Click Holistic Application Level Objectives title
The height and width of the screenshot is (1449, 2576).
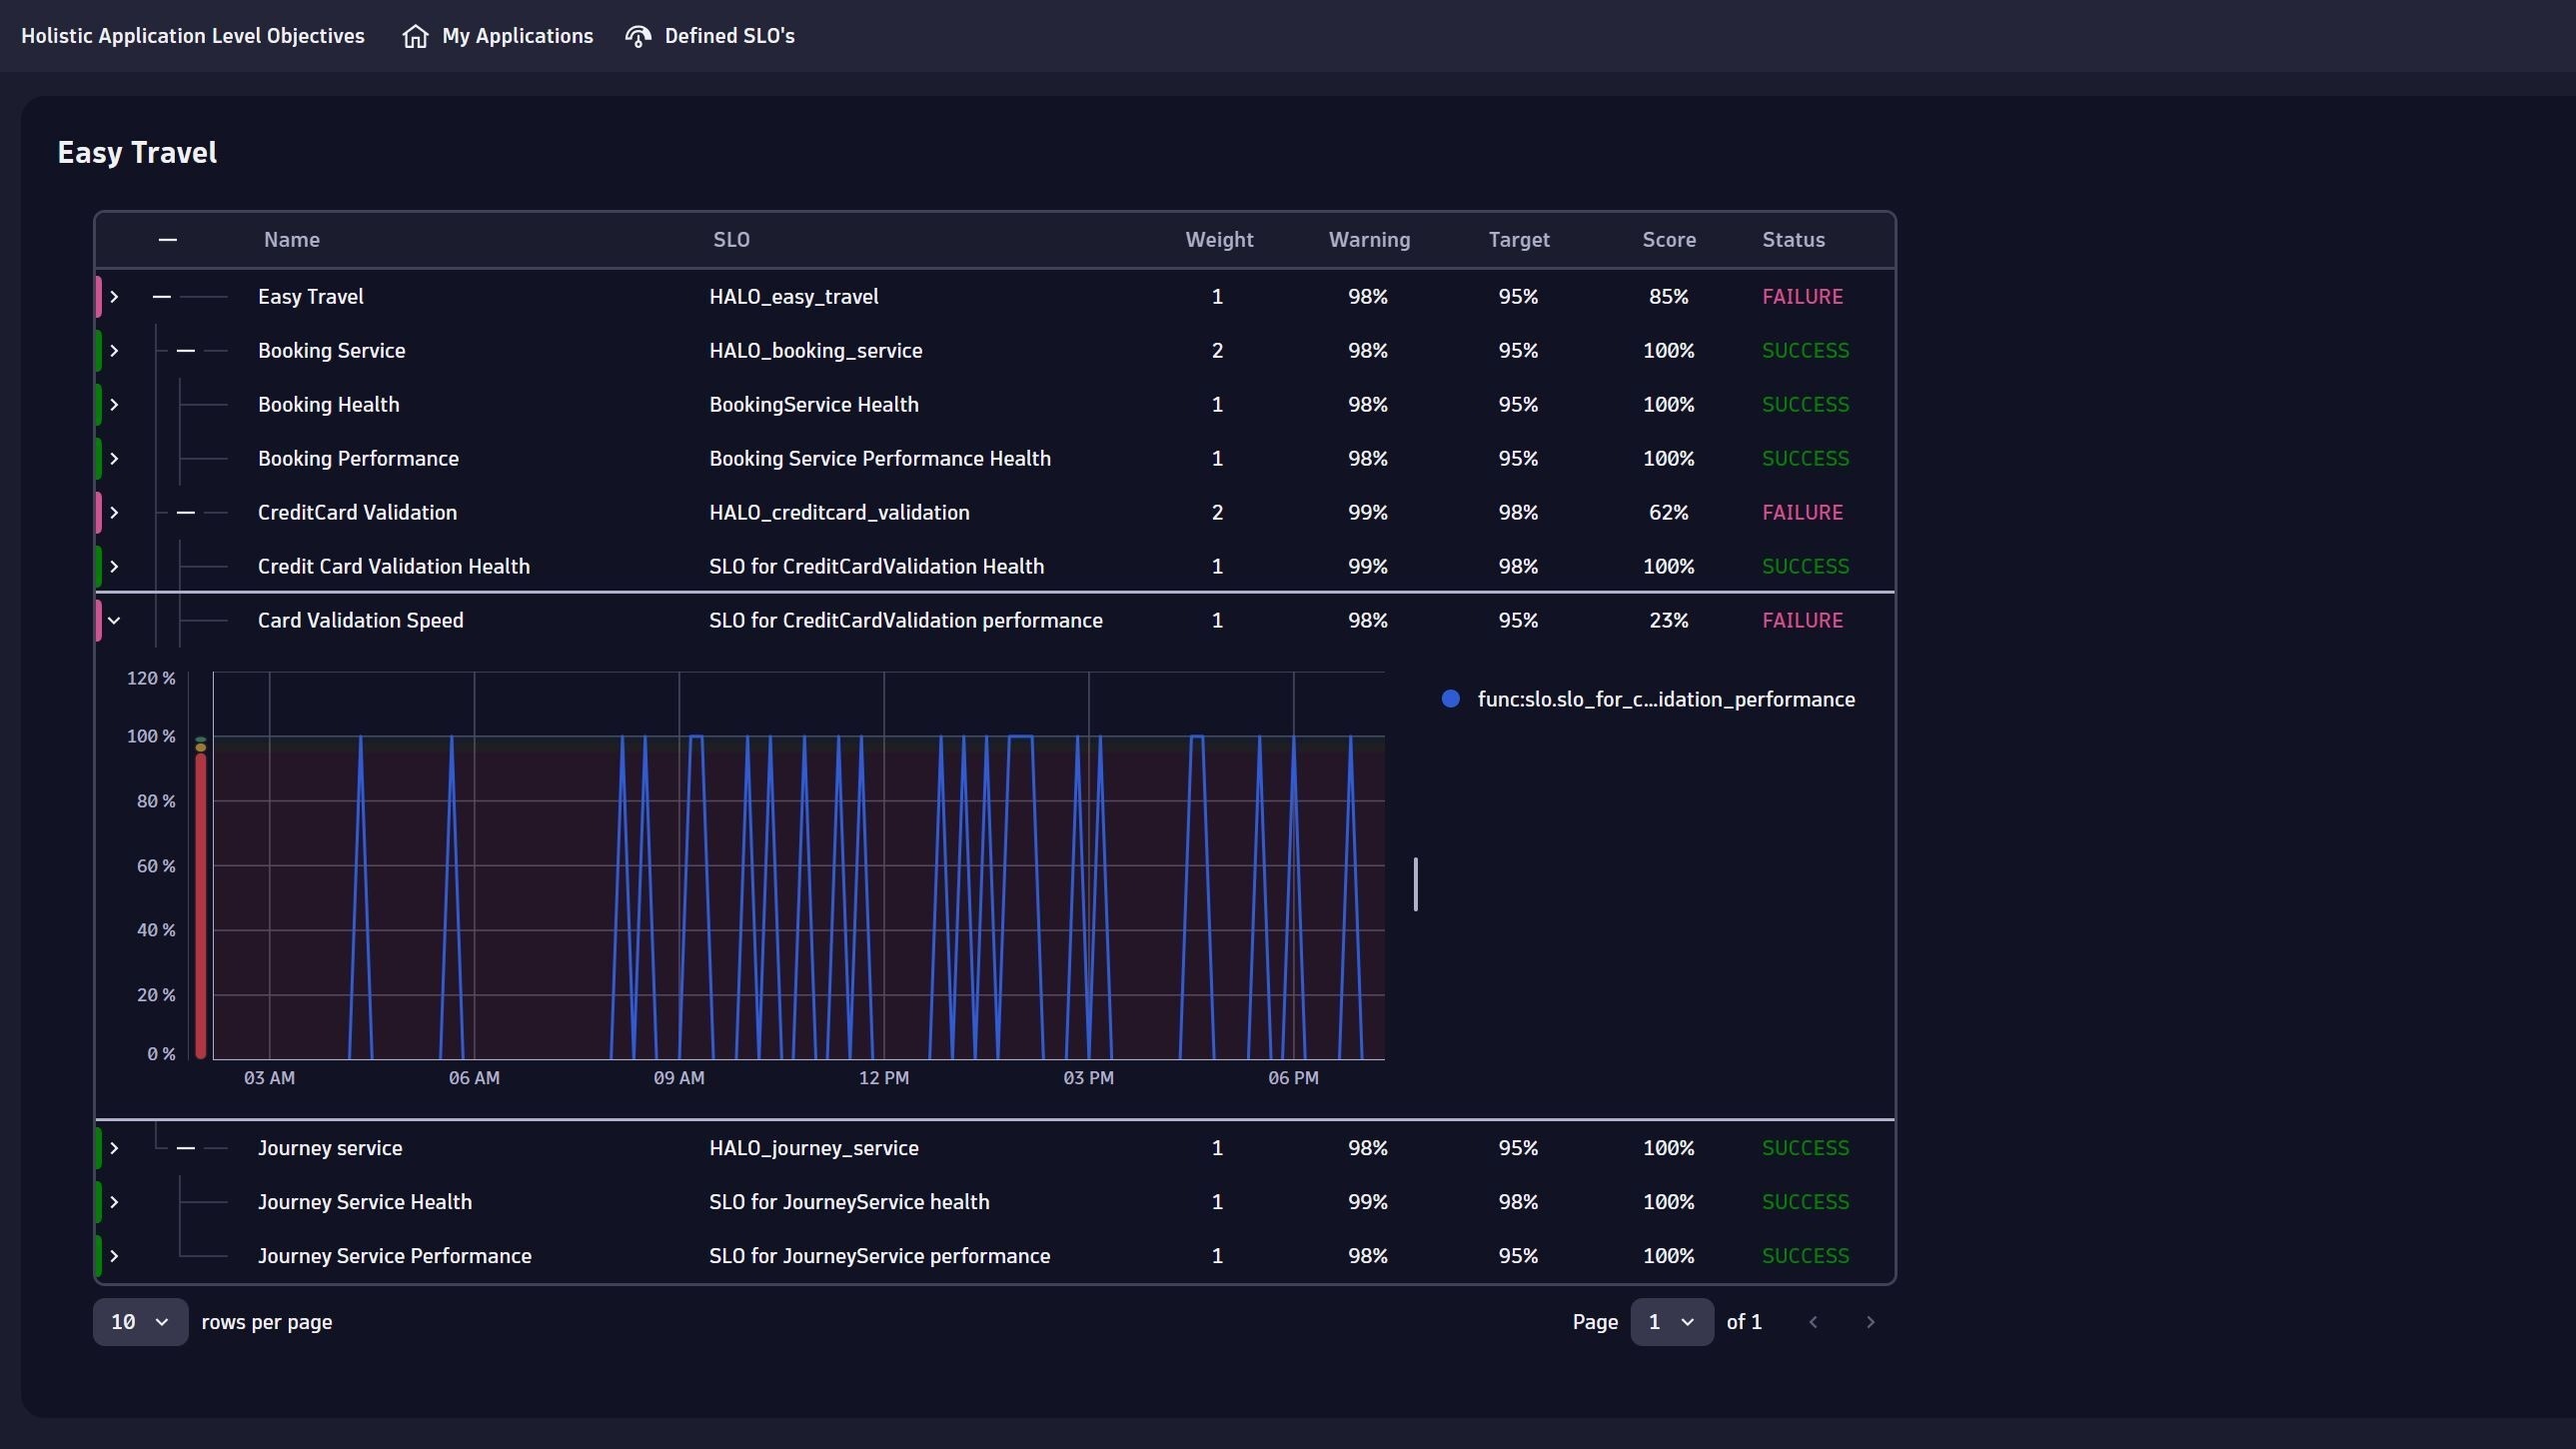(193, 36)
